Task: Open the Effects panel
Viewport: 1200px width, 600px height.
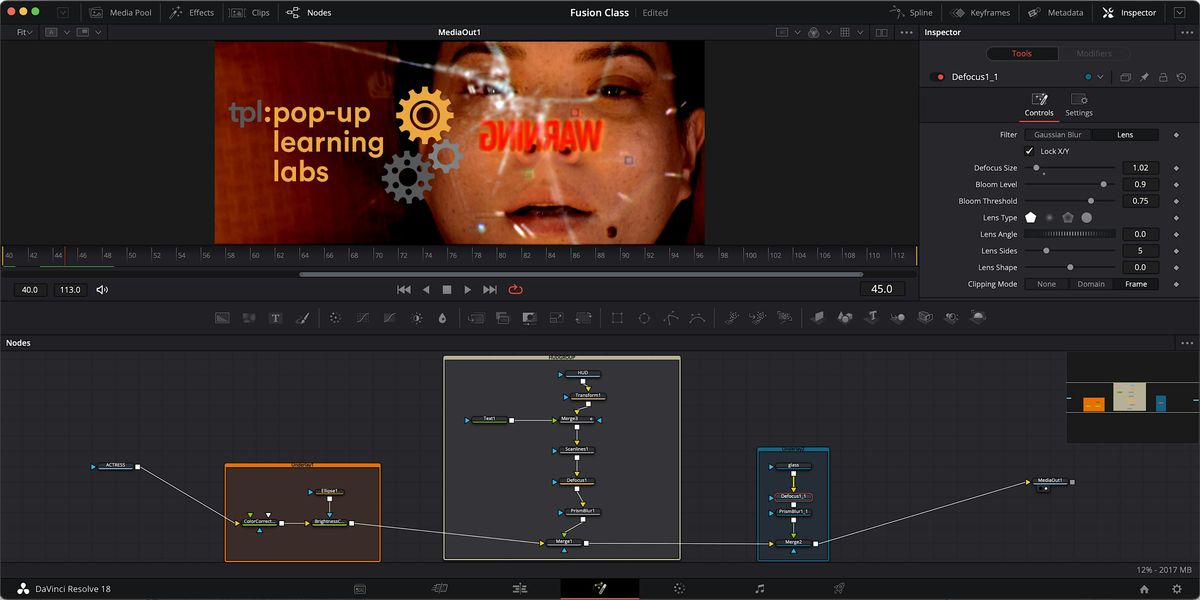Action: pyautogui.click(x=193, y=13)
